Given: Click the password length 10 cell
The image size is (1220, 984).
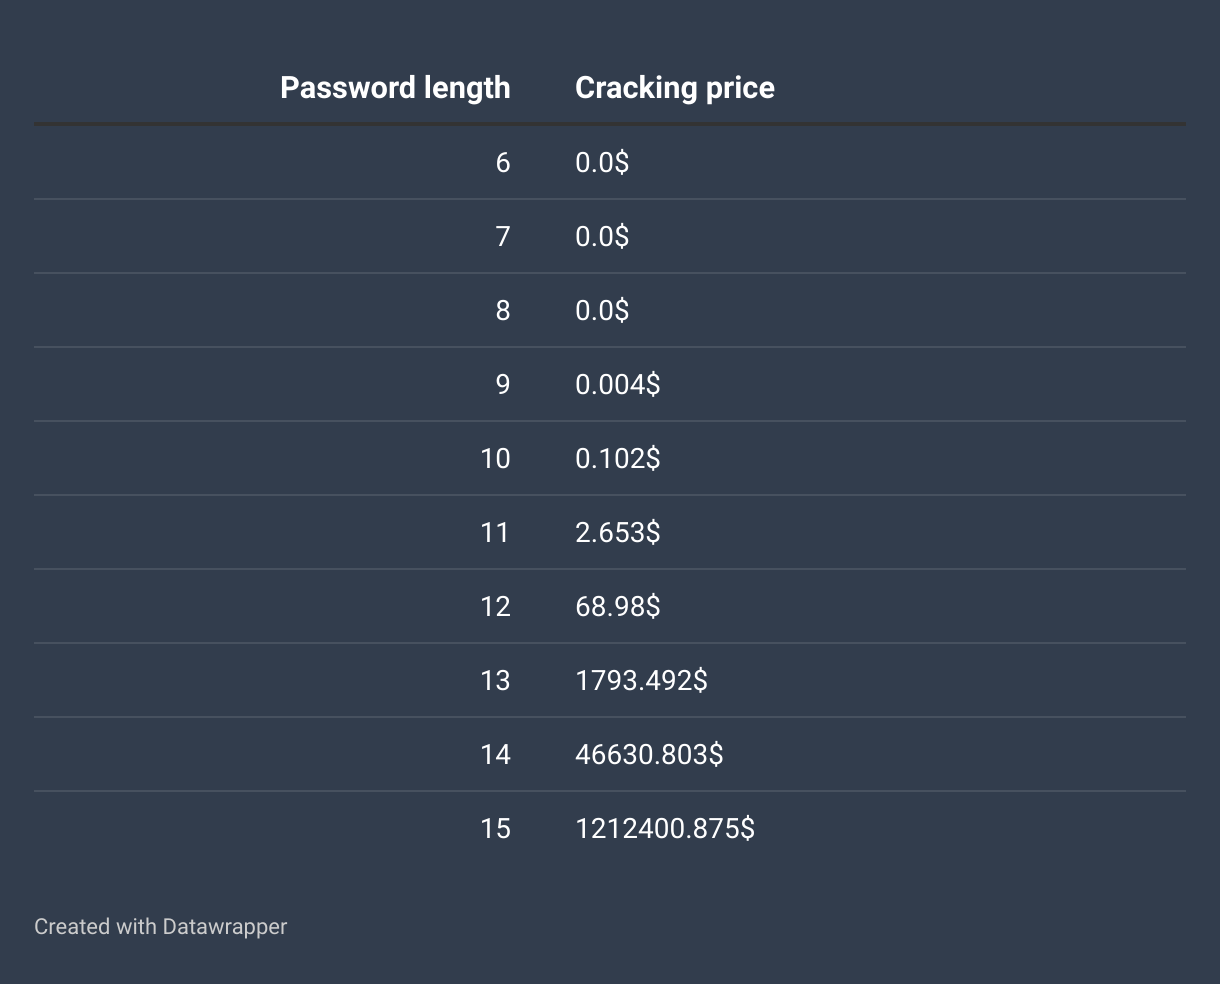Looking at the screenshot, I should 495,459.
